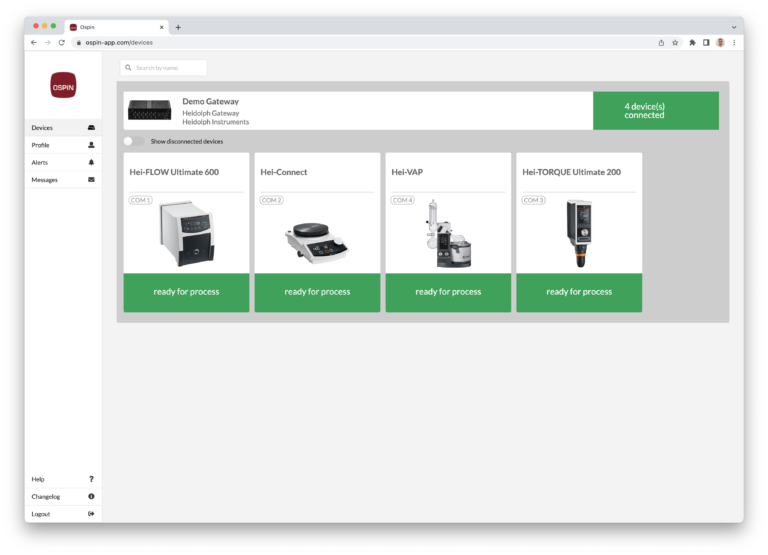Open the Hei-TORQUE stirrer image
768x555 pixels.
click(x=579, y=233)
